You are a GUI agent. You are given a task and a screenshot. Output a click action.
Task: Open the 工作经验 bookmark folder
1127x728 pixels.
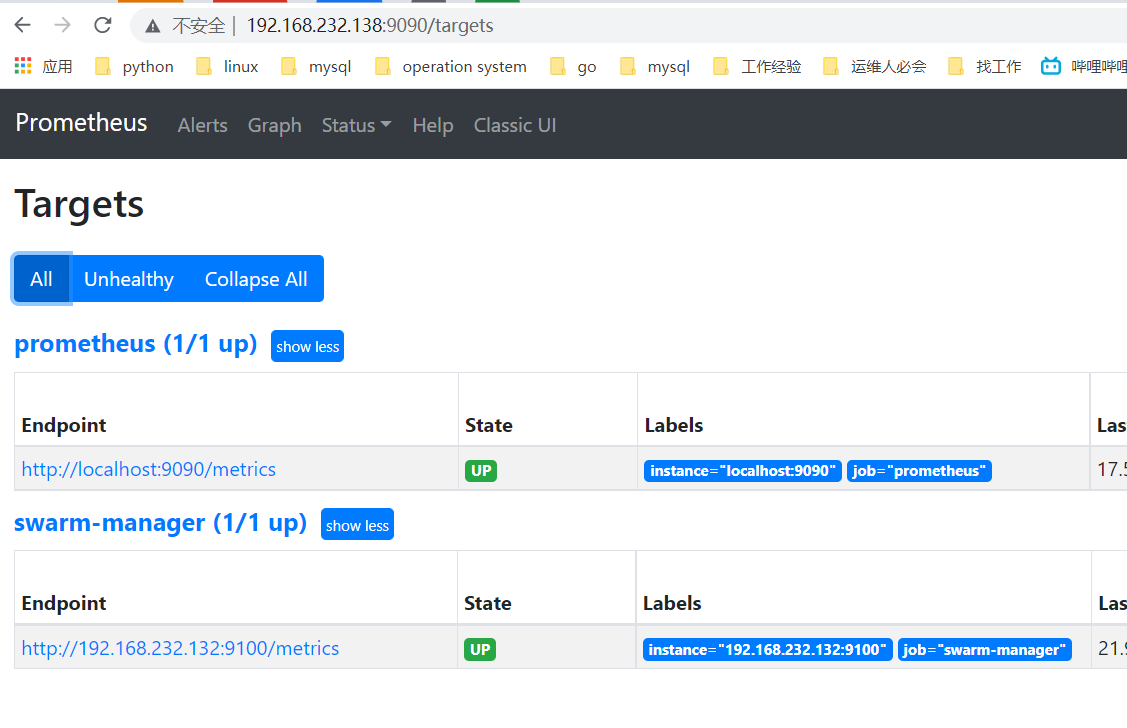click(757, 67)
